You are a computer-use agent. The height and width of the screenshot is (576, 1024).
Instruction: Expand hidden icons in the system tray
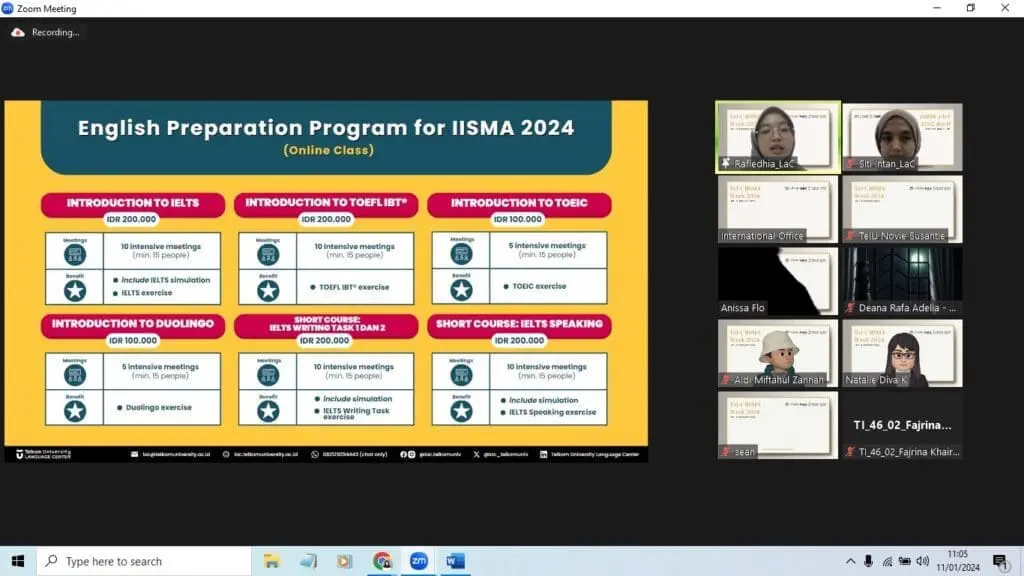851,561
